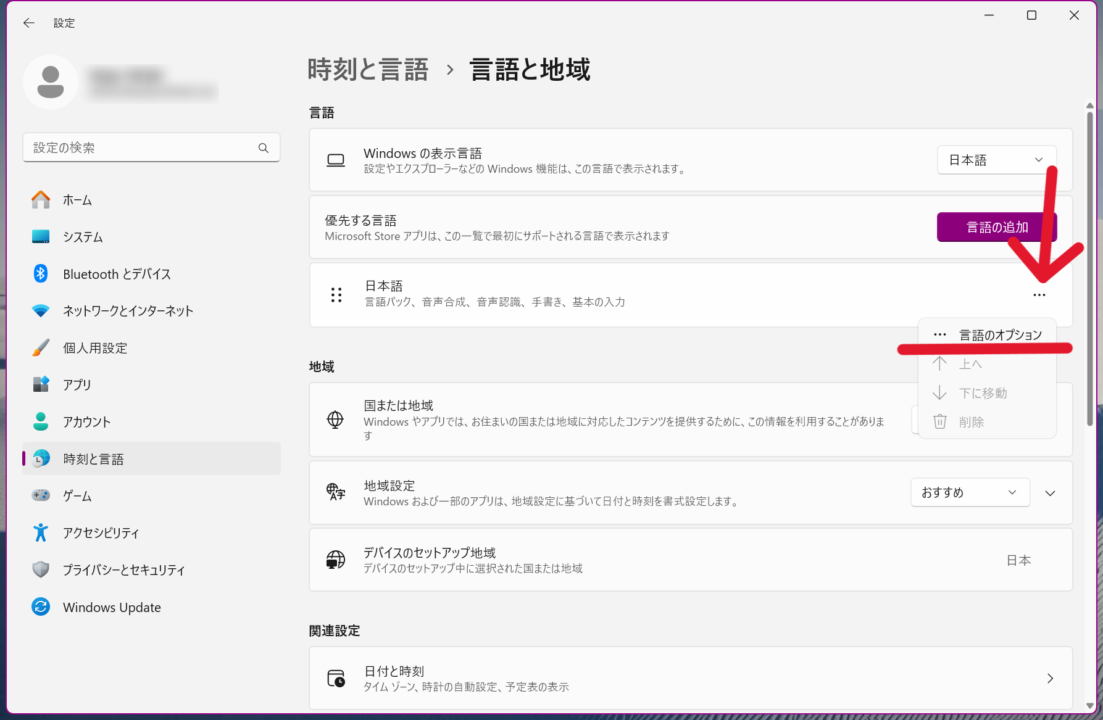This screenshot has width=1103, height=720.
Task: Click the scrollbar down arrow
Action: coord(1090,705)
